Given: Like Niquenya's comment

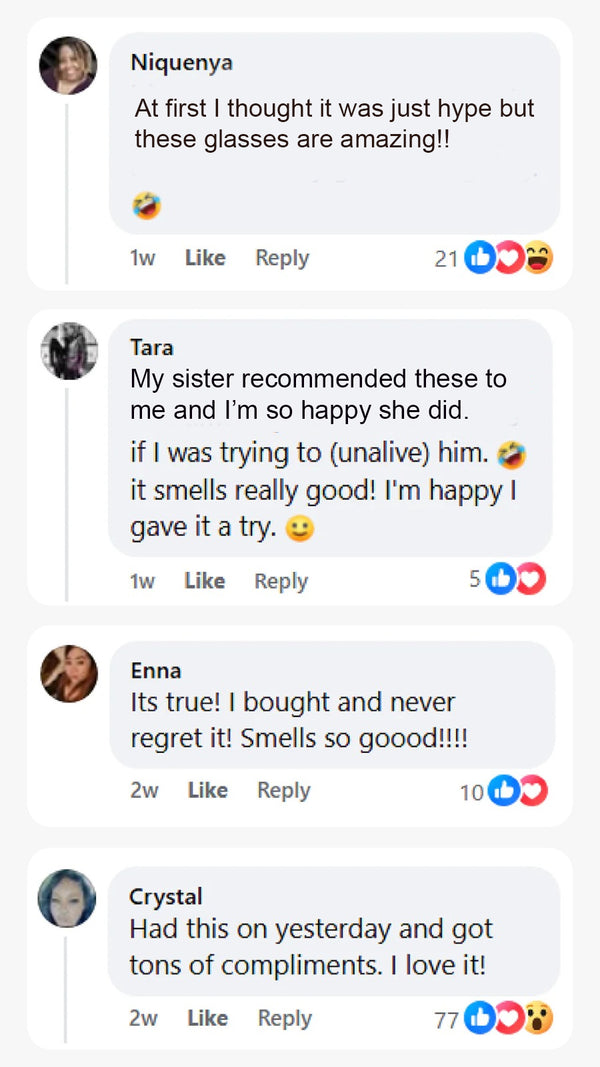Looking at the screenshot, I should tap(205, 258).
